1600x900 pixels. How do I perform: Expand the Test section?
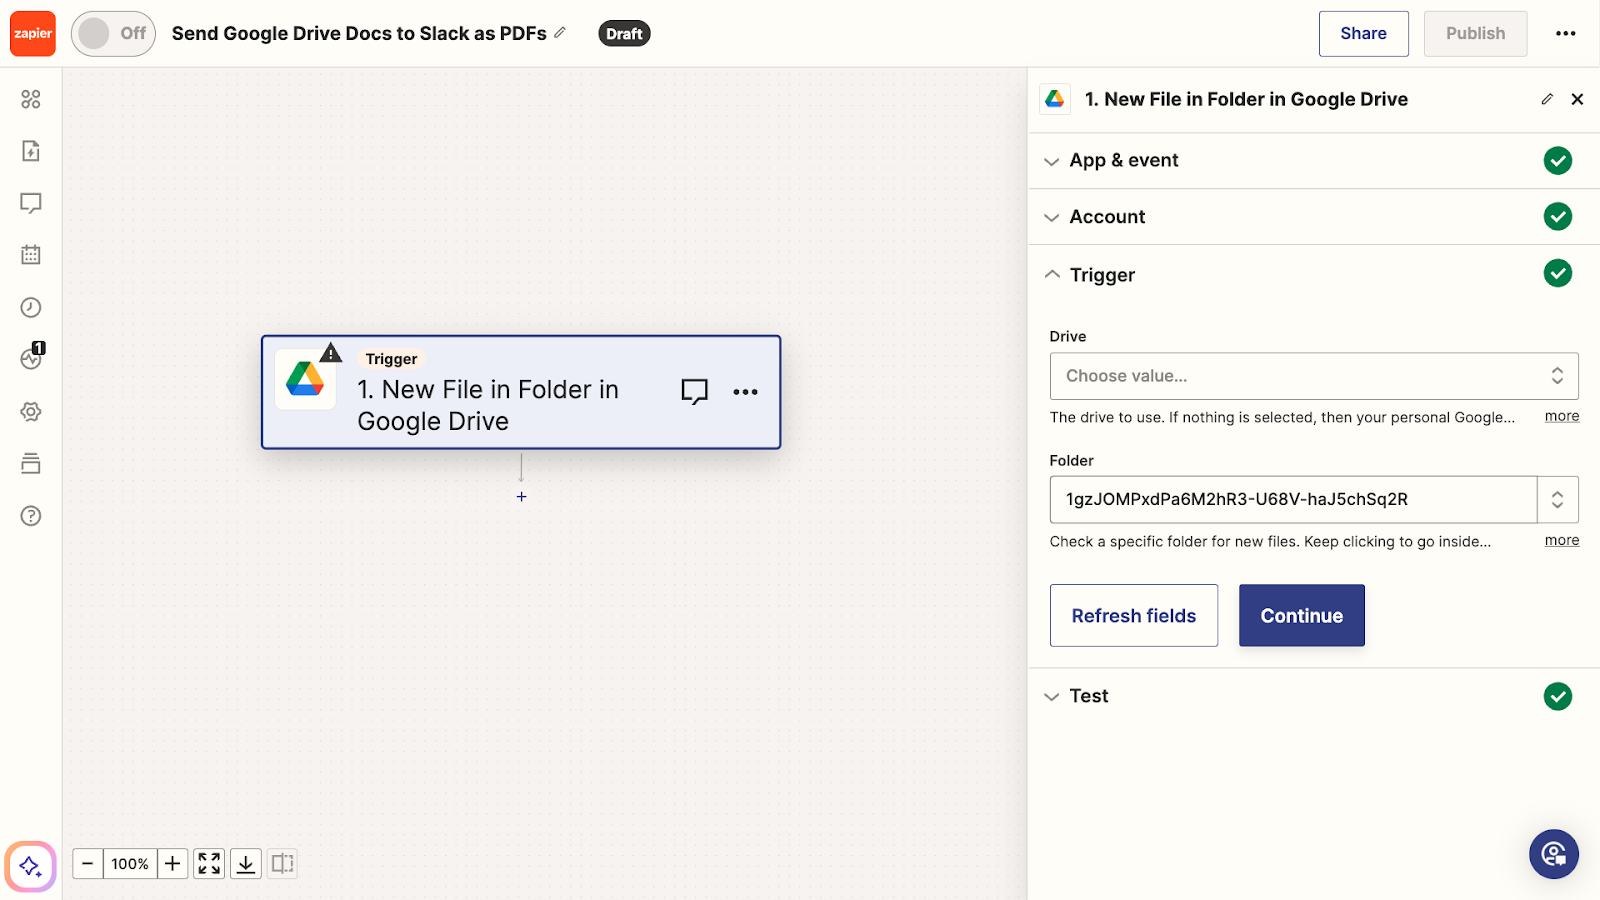[x=1314, y=696]
